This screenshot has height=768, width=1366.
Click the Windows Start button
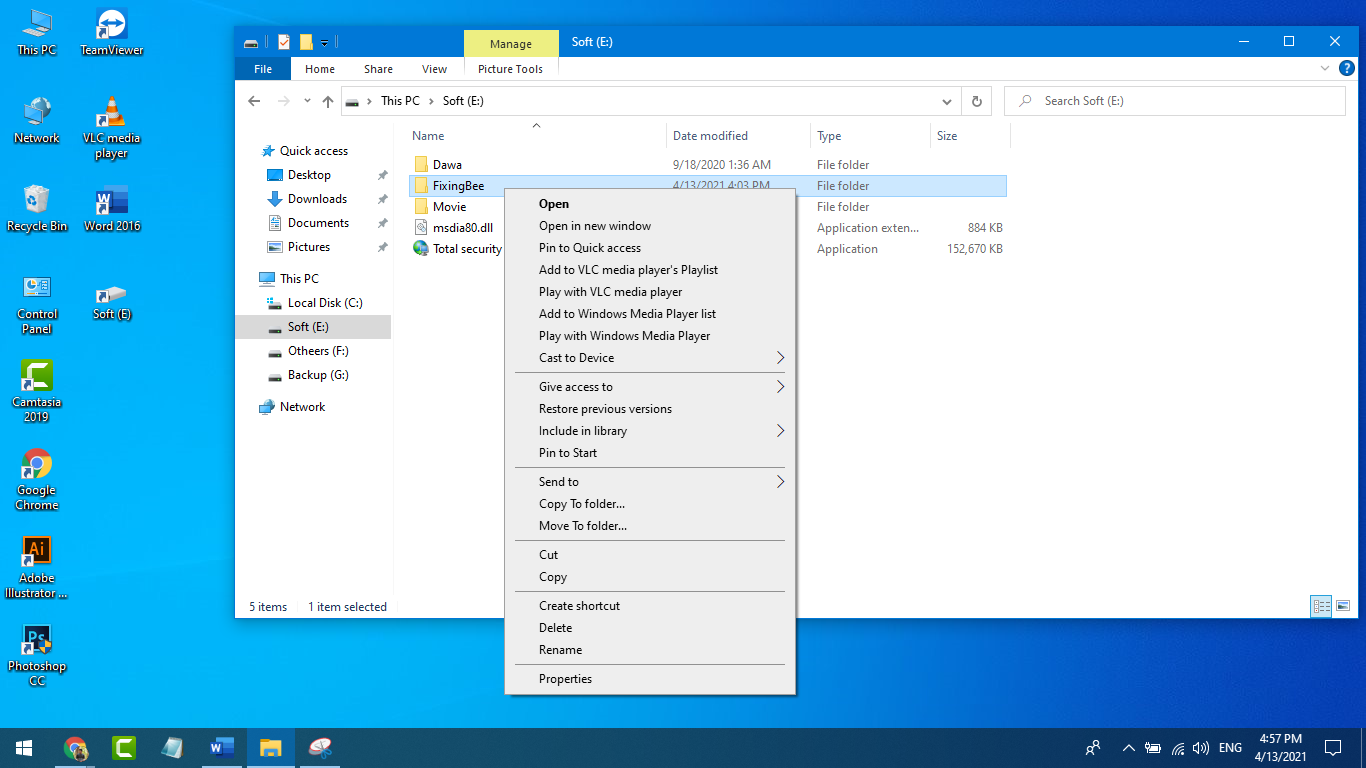click(24, 747)
